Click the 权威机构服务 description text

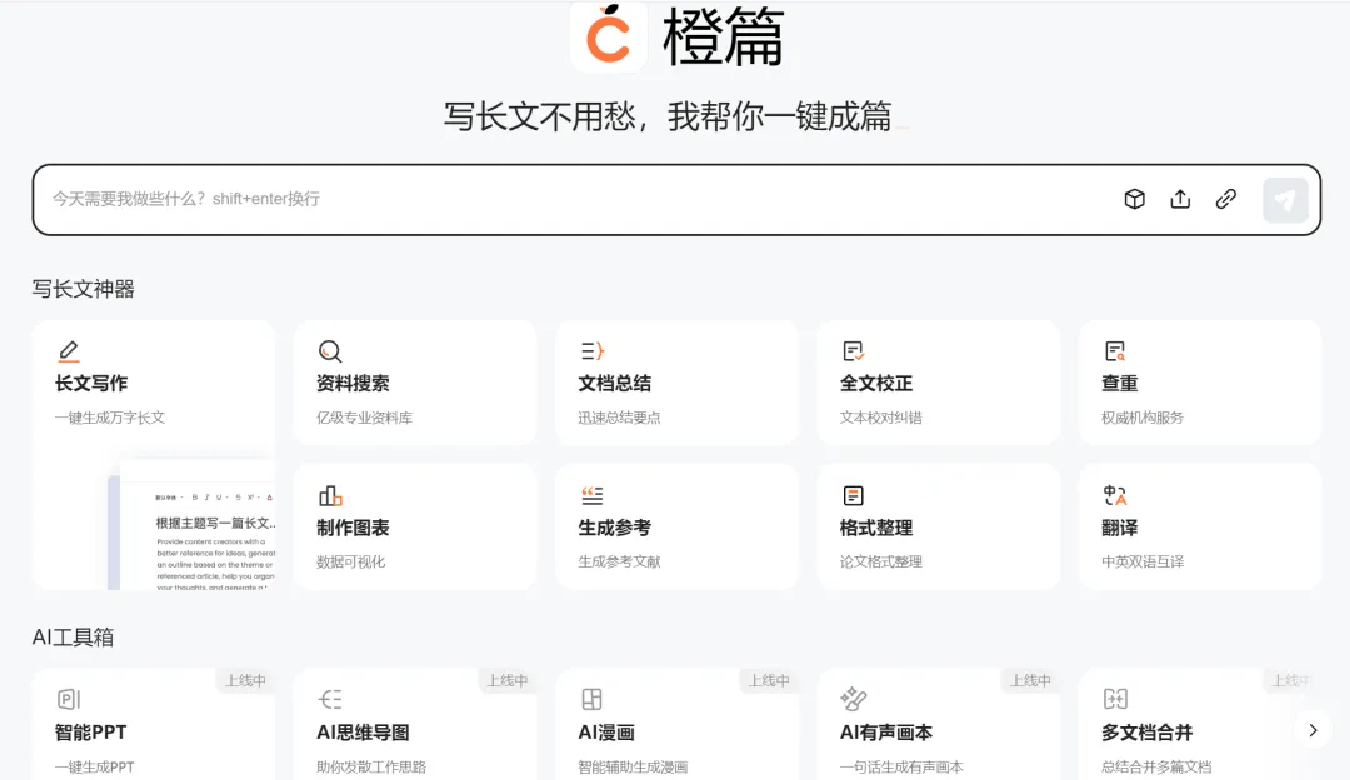click(x=1143, y=417)
